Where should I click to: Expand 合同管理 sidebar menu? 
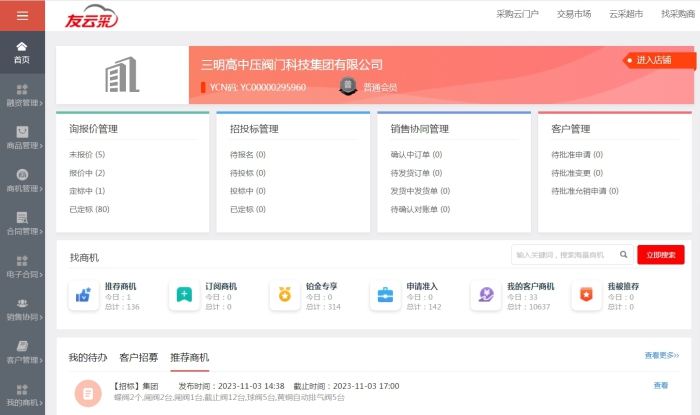[x=22, y=223]
